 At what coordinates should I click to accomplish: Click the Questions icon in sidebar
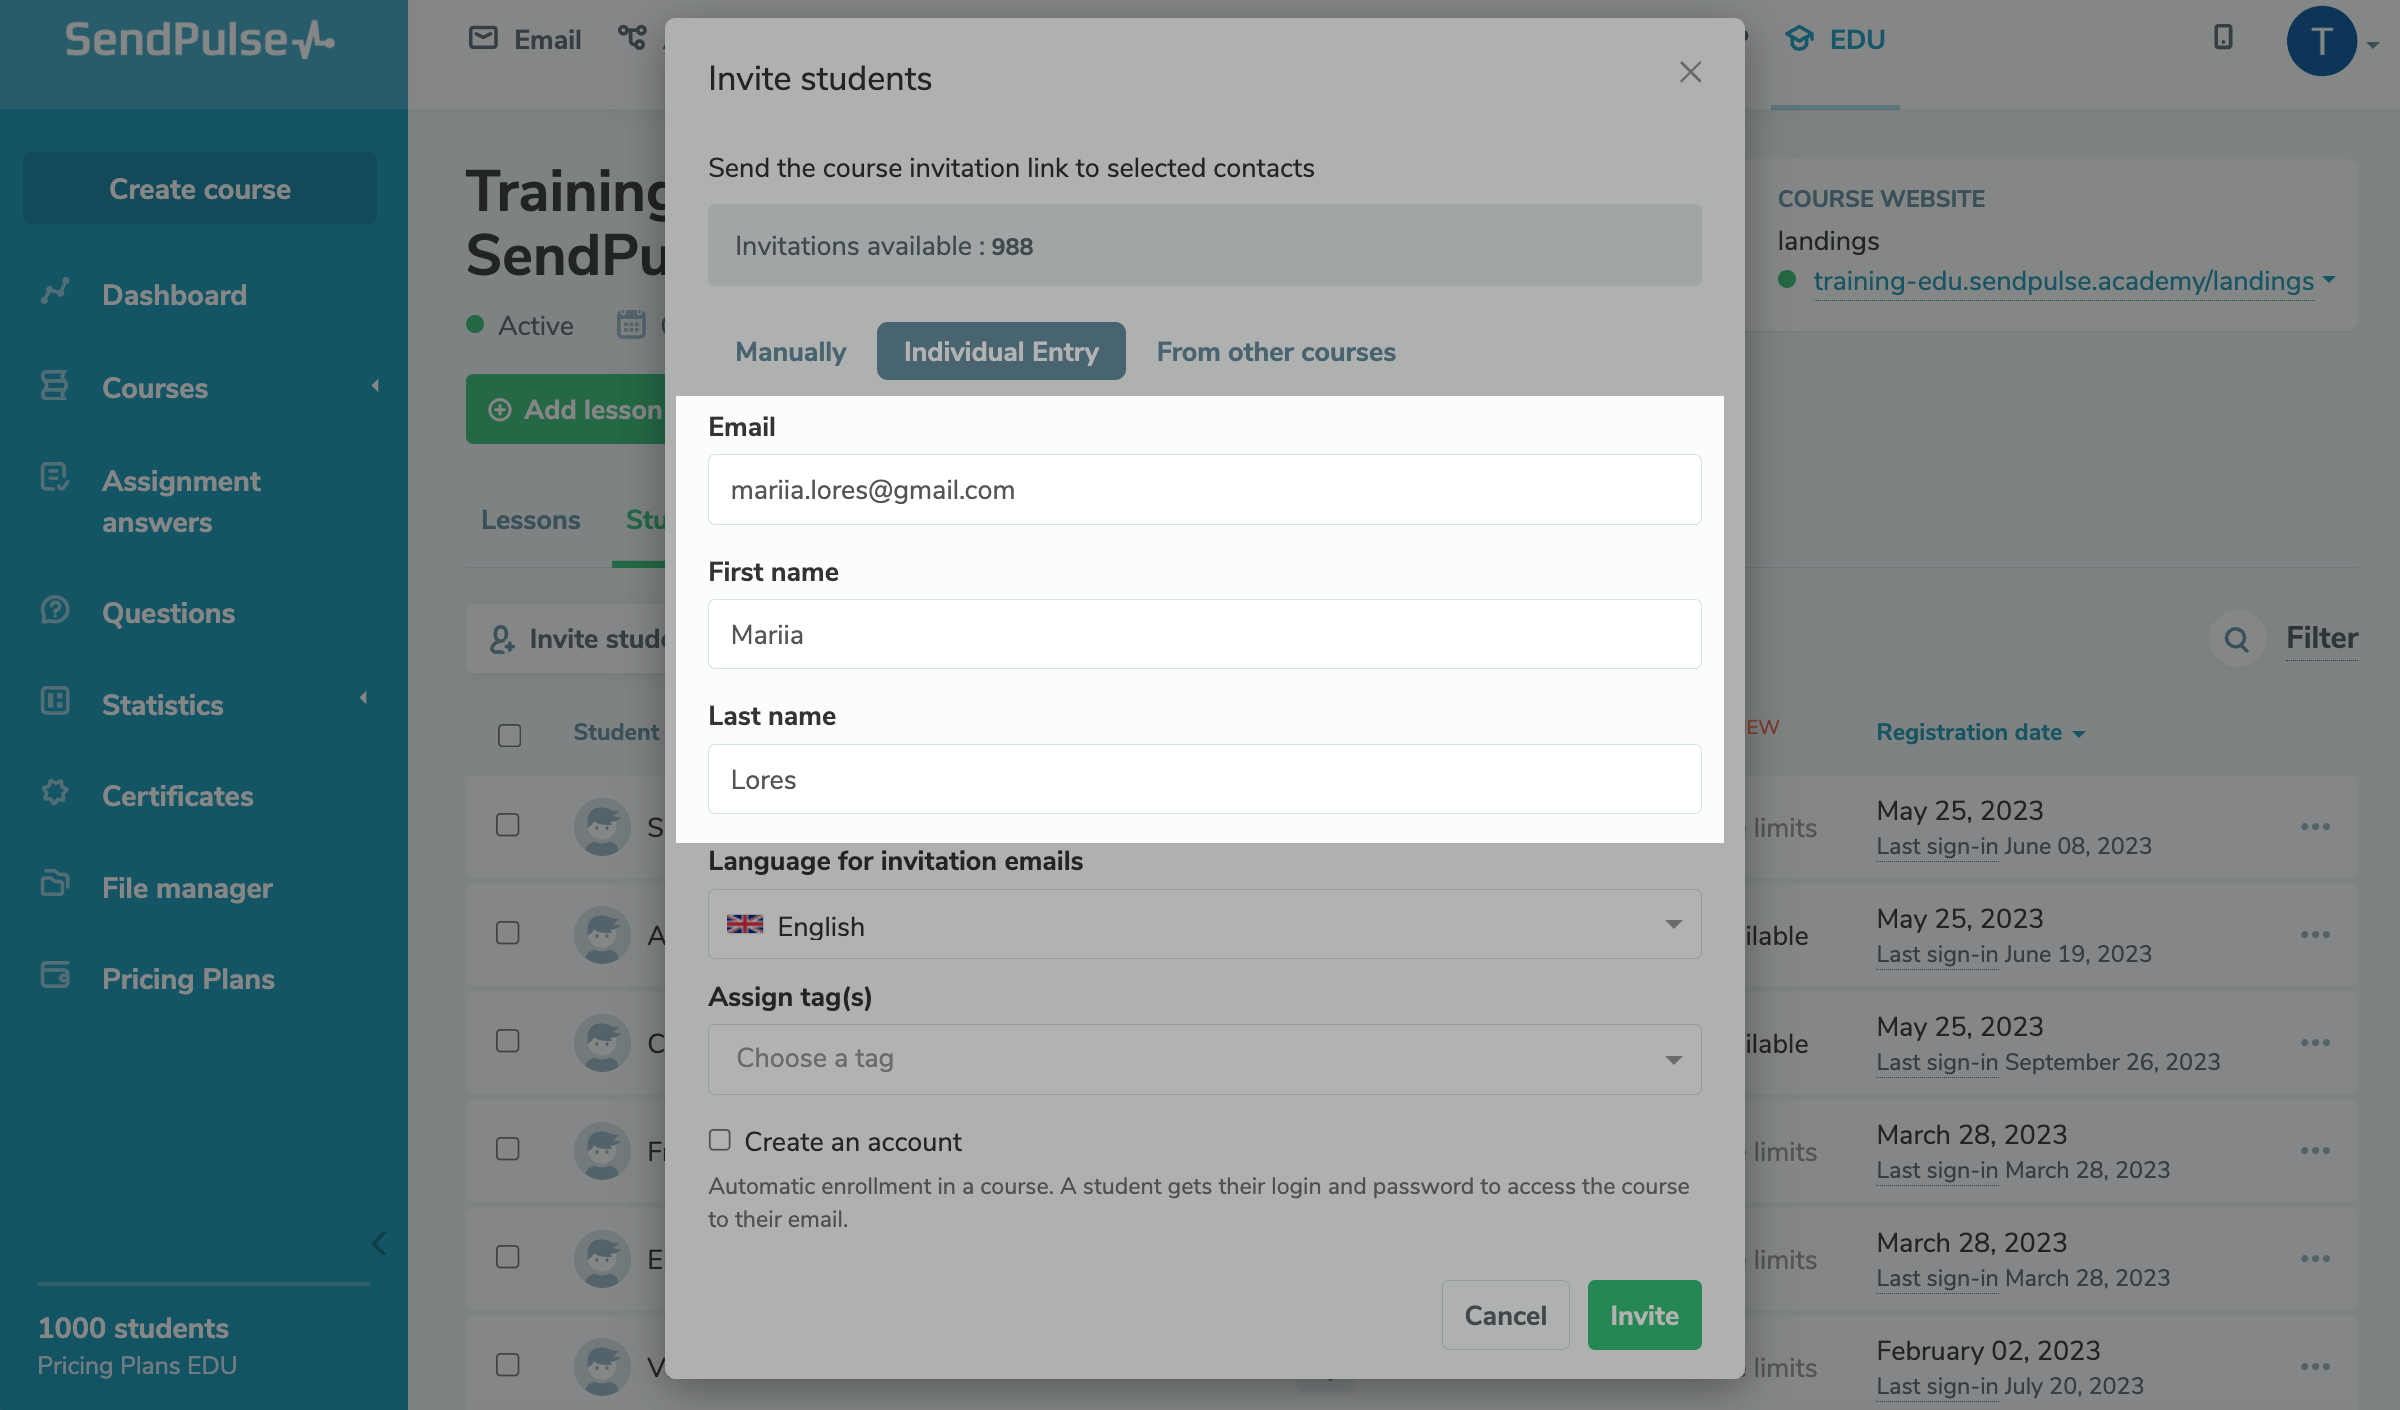coord(55,610)
